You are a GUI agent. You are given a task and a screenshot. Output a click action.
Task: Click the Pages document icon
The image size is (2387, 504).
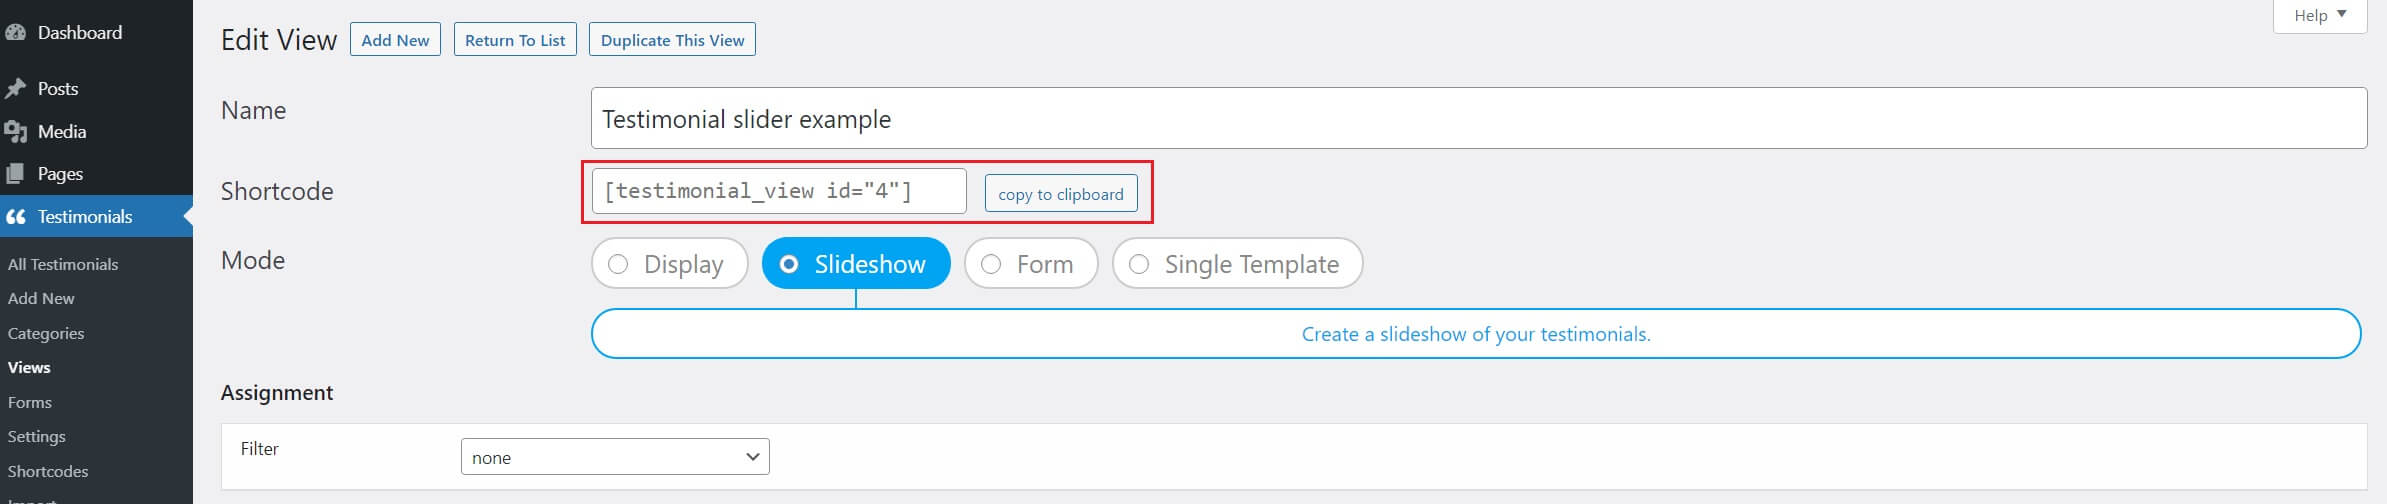(15, 174)
